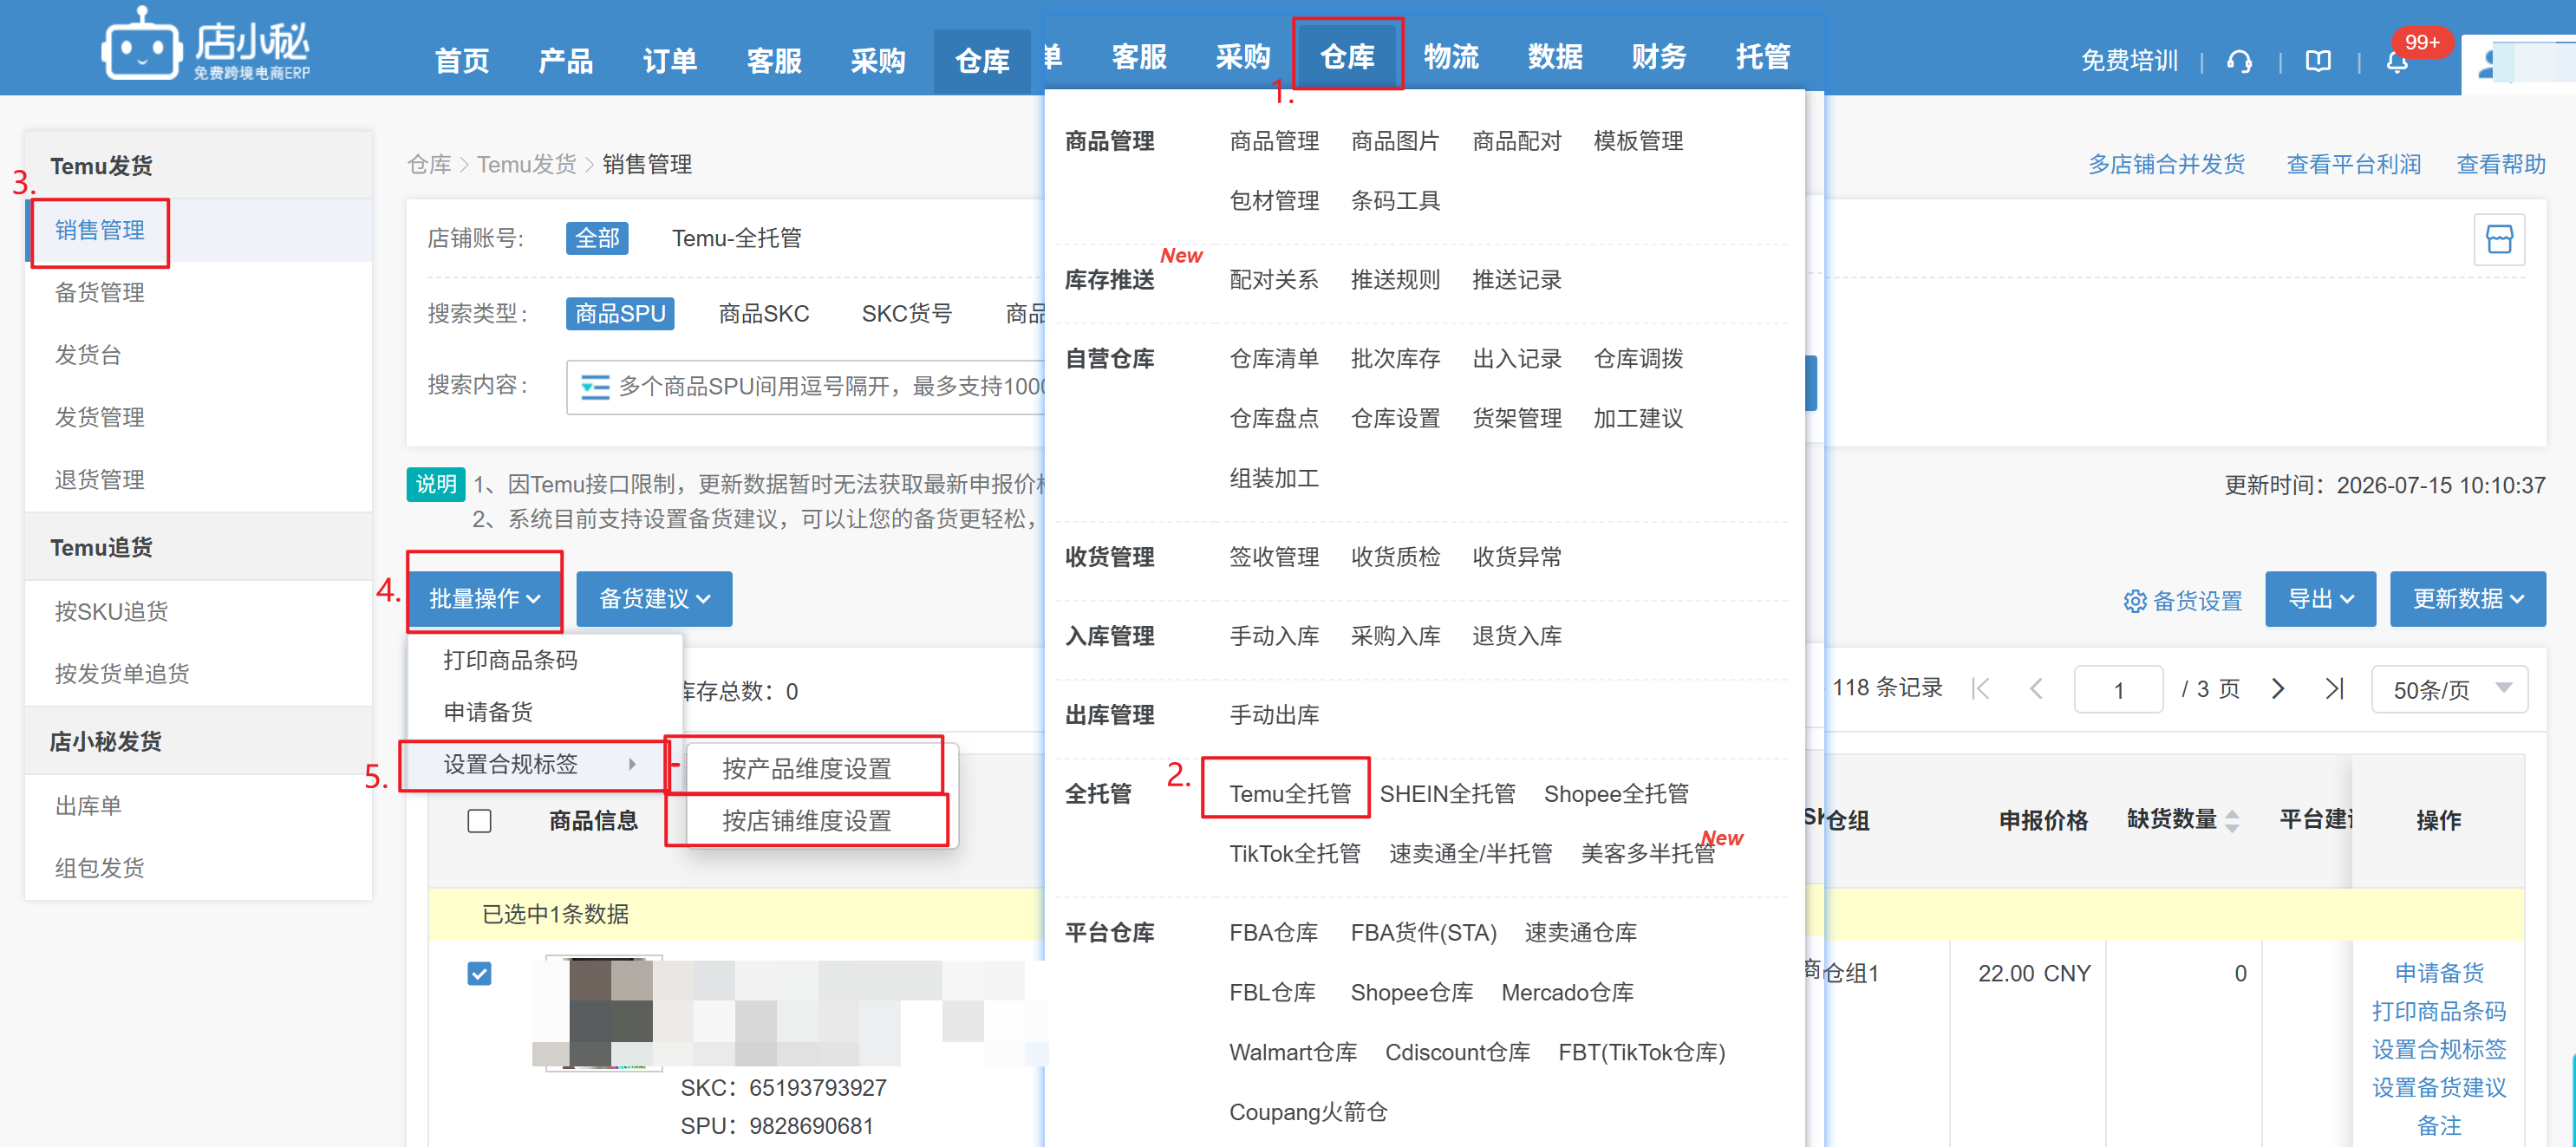Click 免费培训 in the header
Viewport: 2576px width, 1147px height.
[2129, 61]
